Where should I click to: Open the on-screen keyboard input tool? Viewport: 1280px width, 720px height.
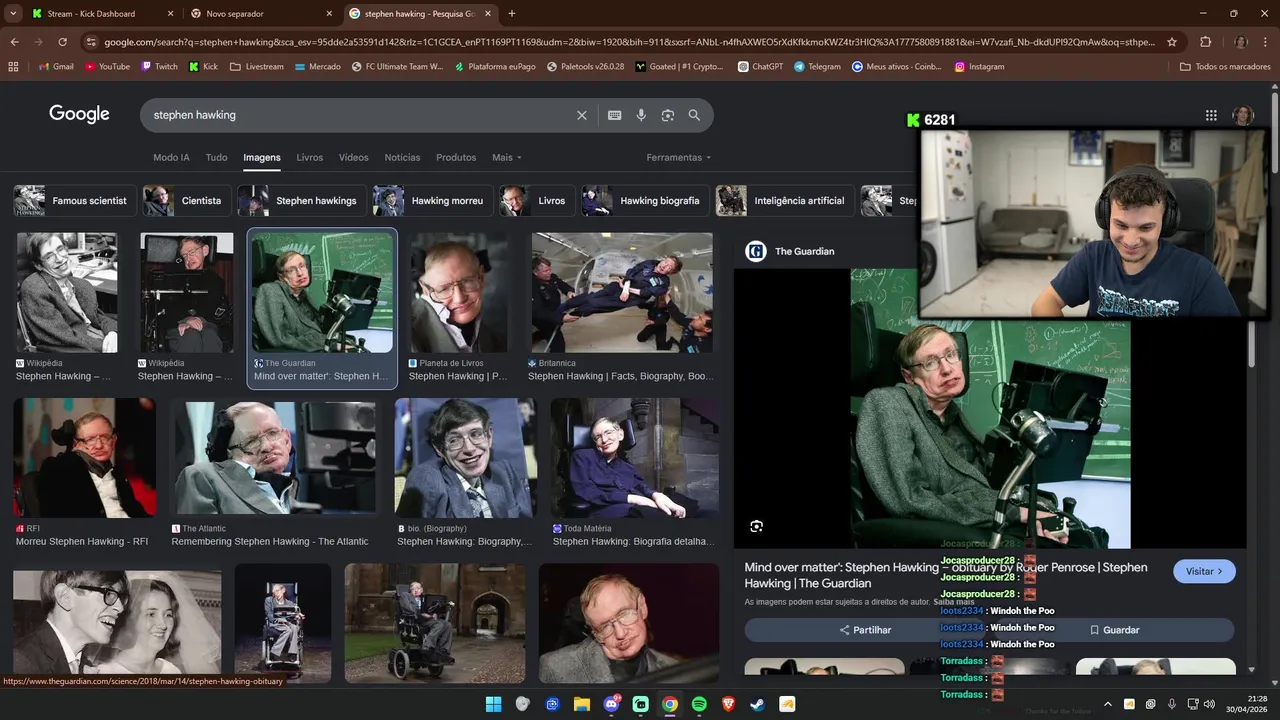pos(615,115)
